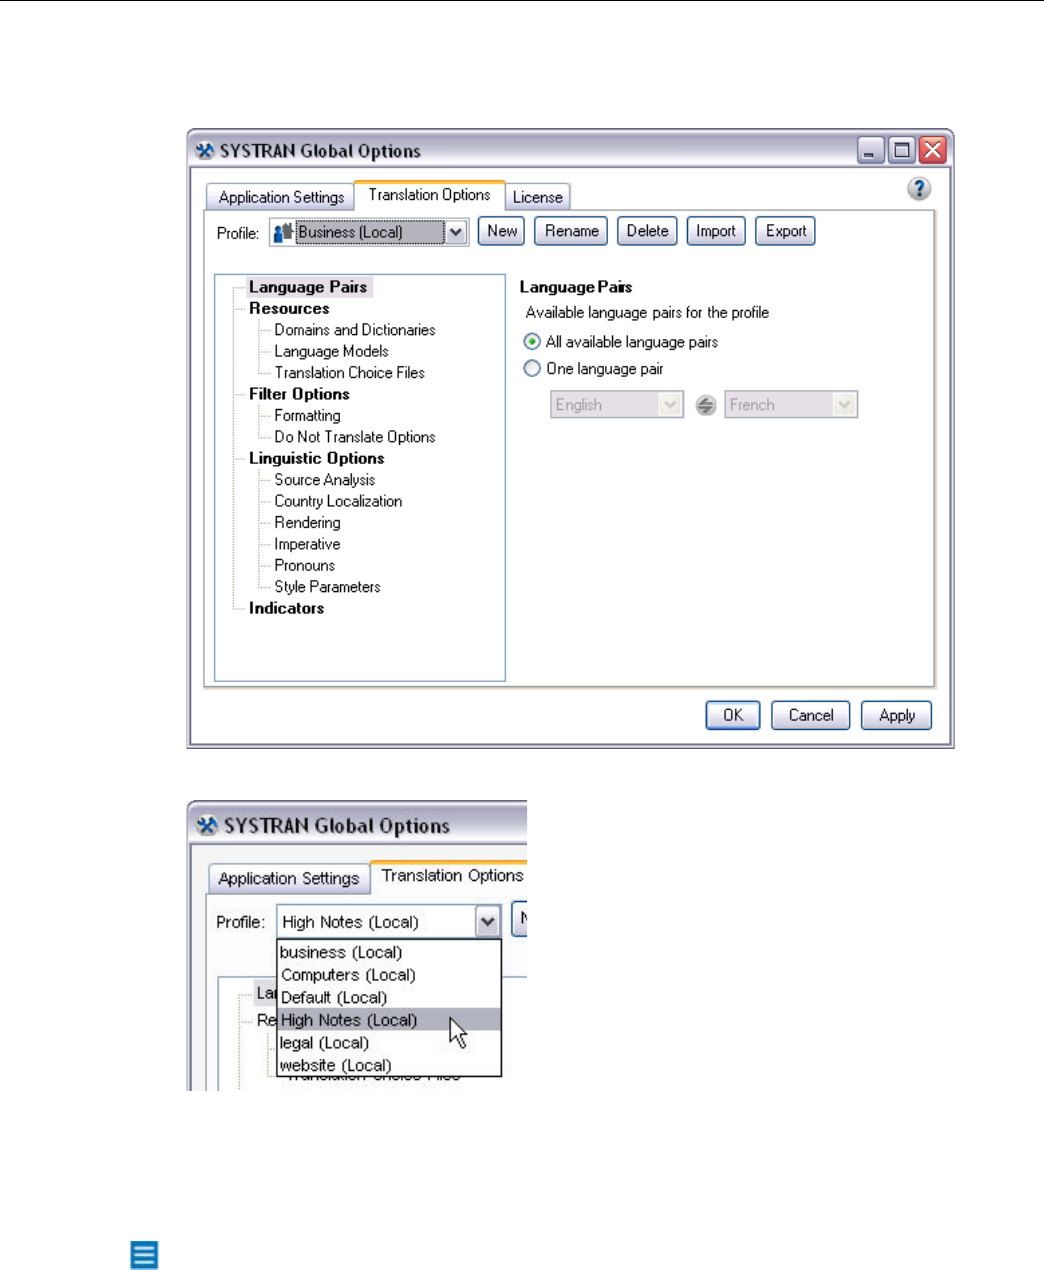Select the Indicators tree node

(x=286, y=608)
